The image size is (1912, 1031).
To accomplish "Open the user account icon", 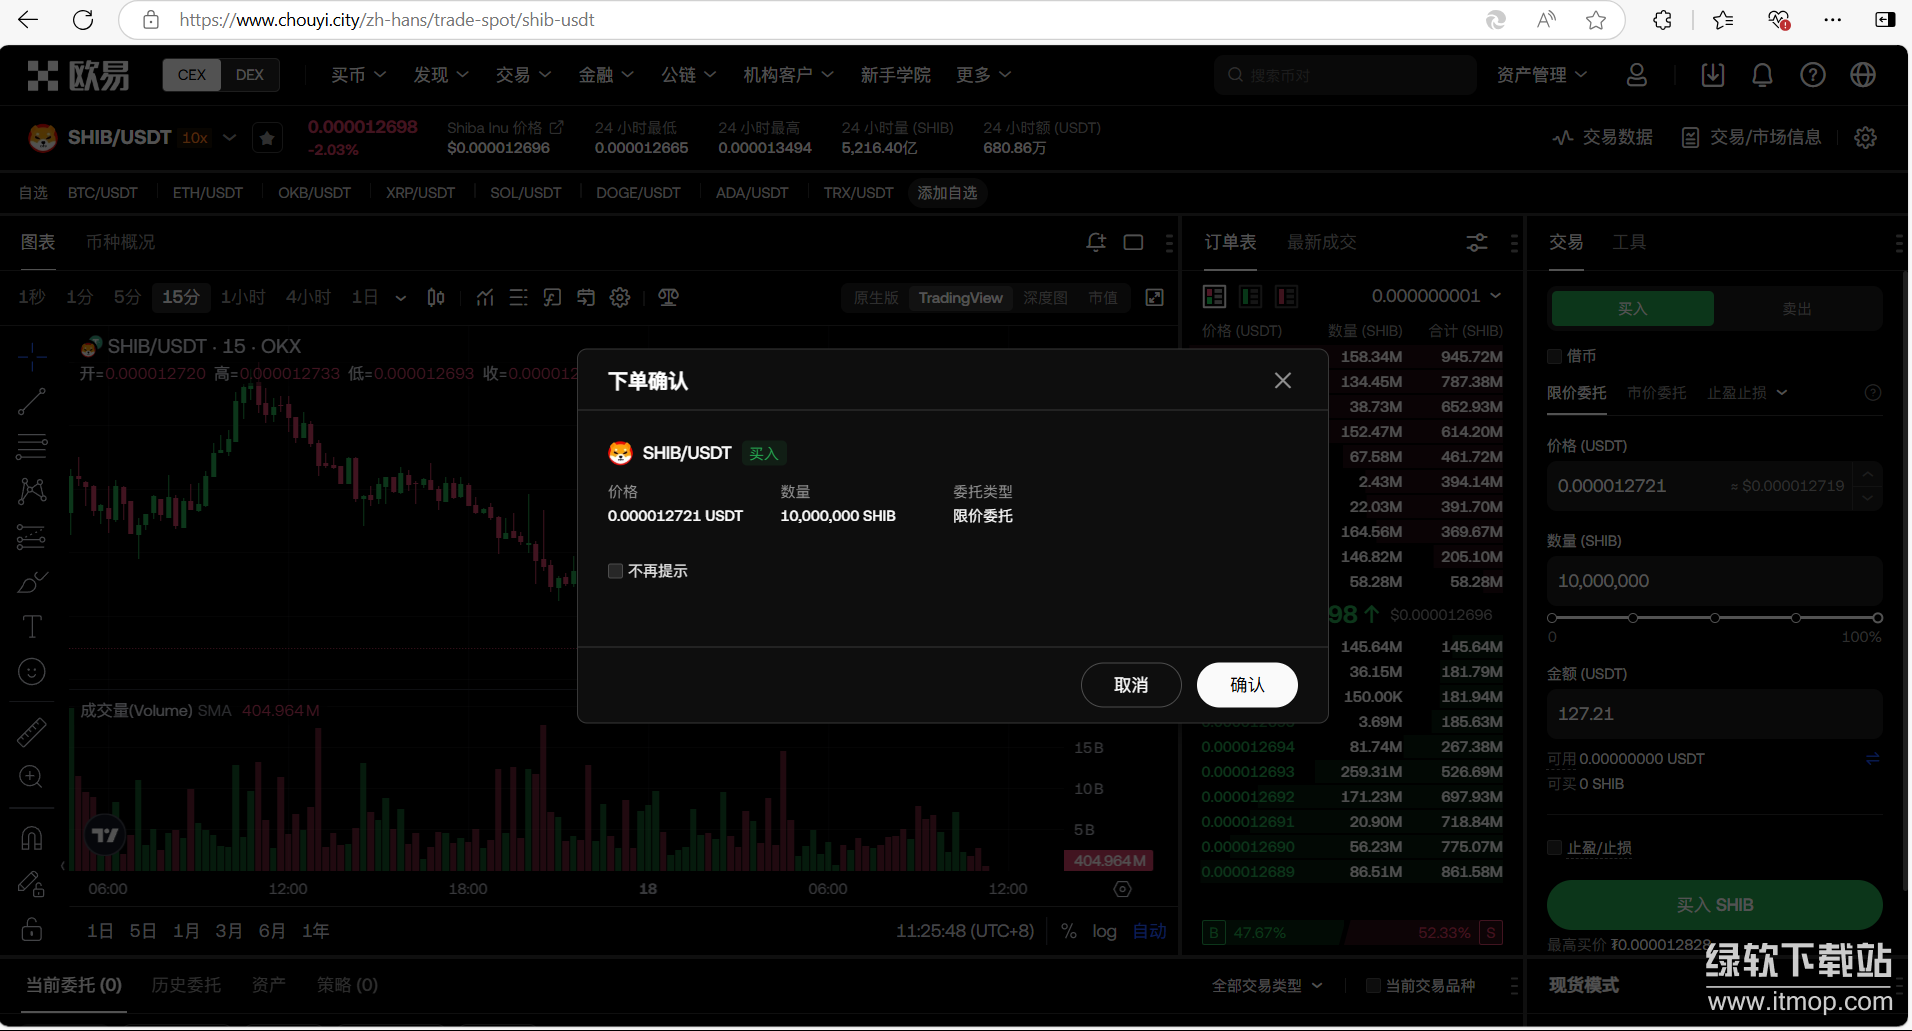I will tap(1637, 75).
